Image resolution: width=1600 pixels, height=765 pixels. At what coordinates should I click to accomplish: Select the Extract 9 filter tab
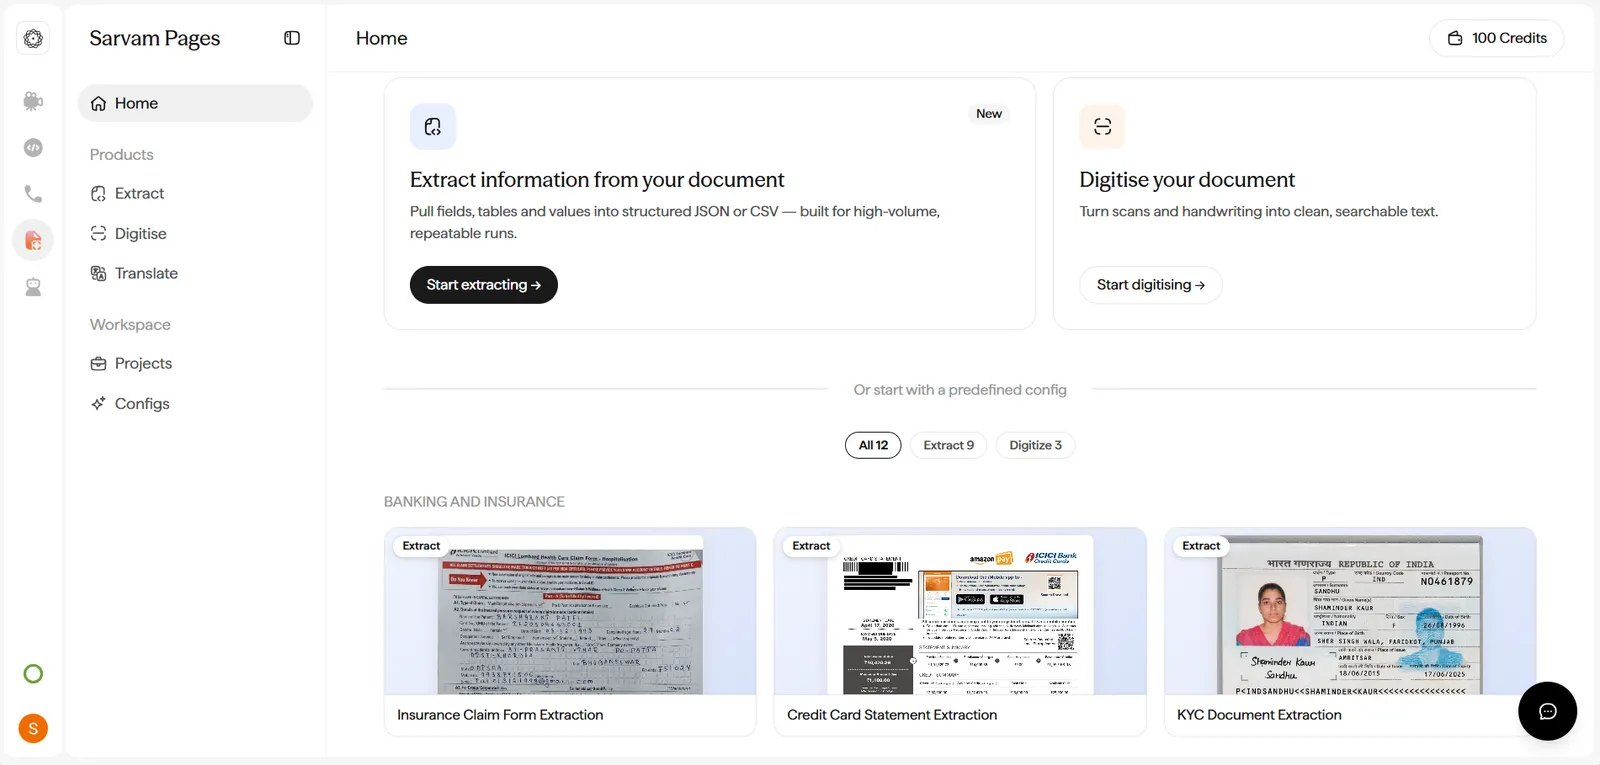[x=948, y=445]
